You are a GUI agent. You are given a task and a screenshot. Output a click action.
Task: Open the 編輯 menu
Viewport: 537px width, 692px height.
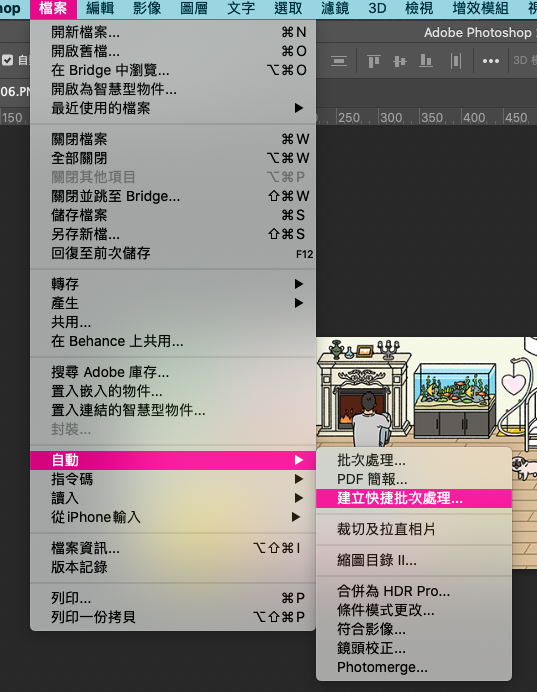tap(100, 8)
